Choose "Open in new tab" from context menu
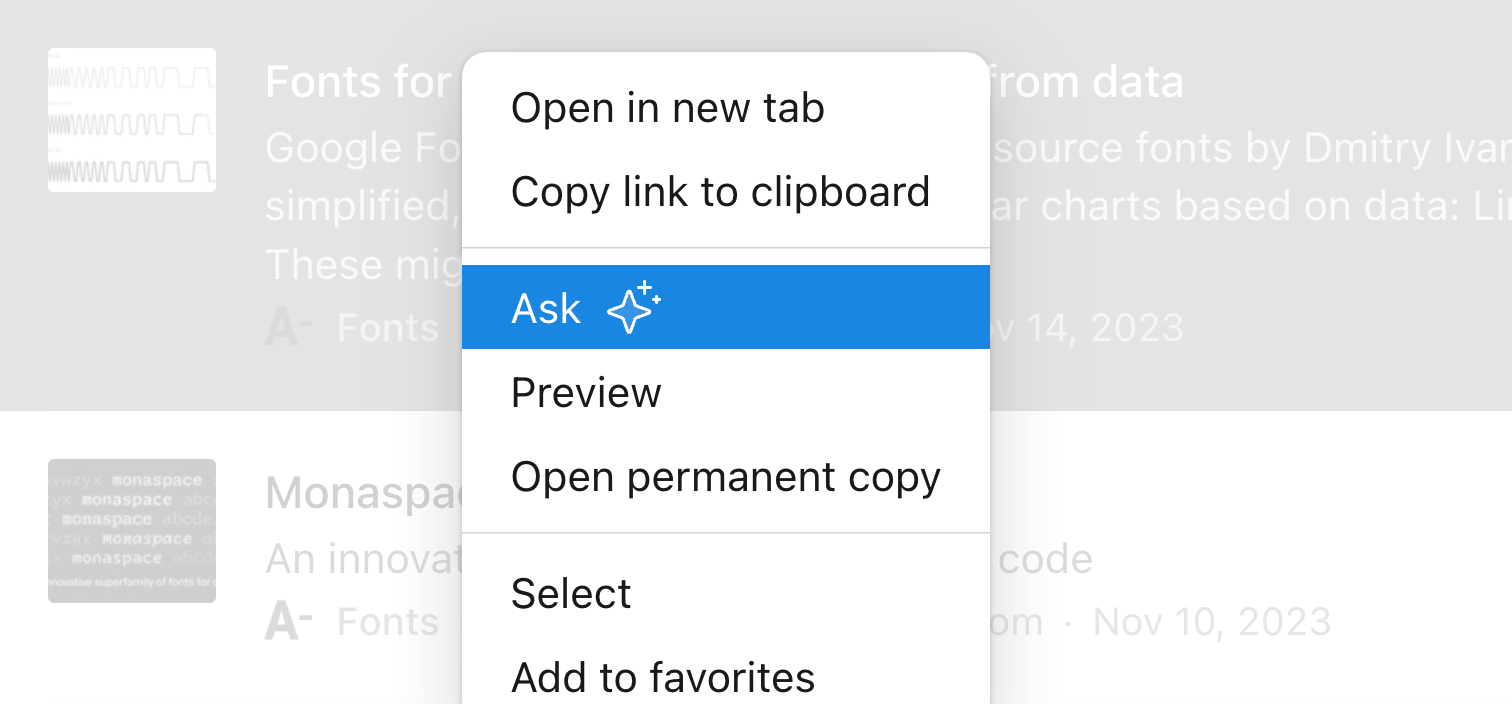The height and width of the screenshot is (704, 1512). pos(667,108)
